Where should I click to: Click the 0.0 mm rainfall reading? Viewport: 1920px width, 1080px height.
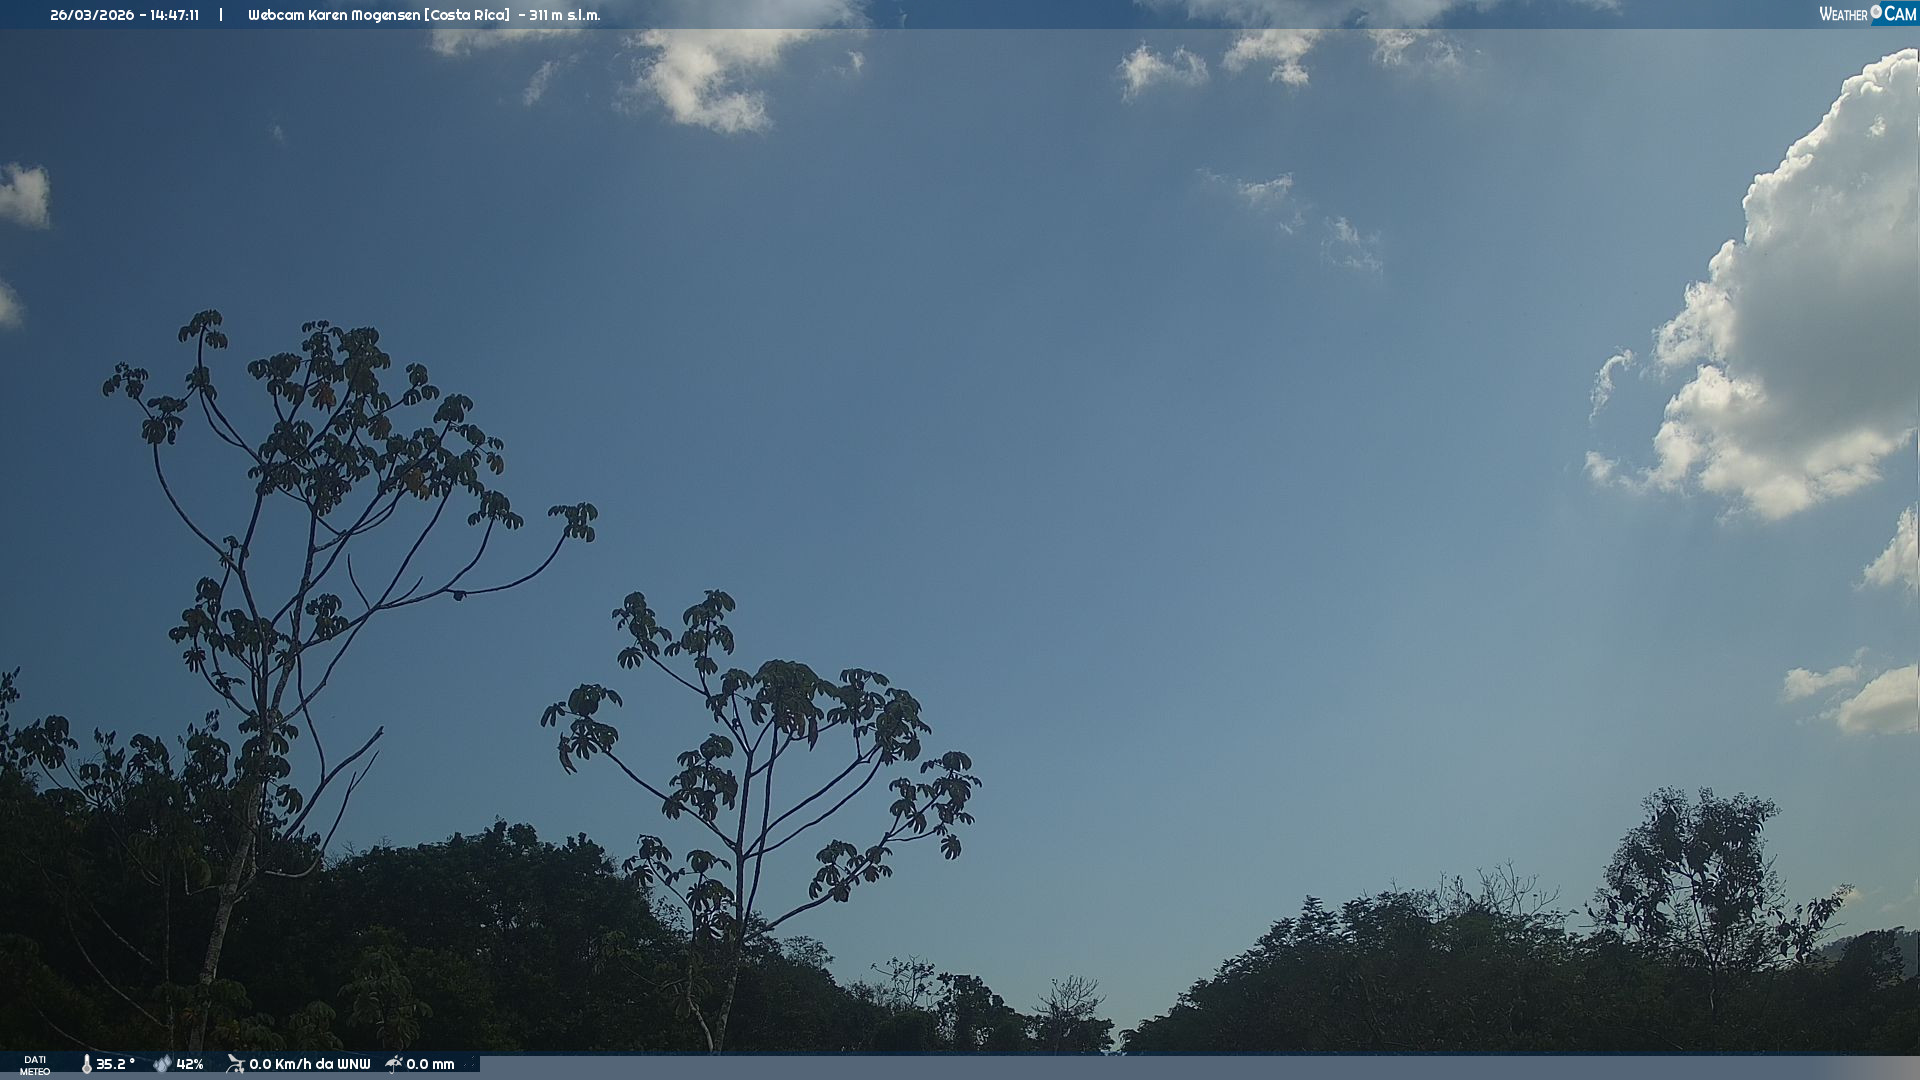tap(430, 1064)
